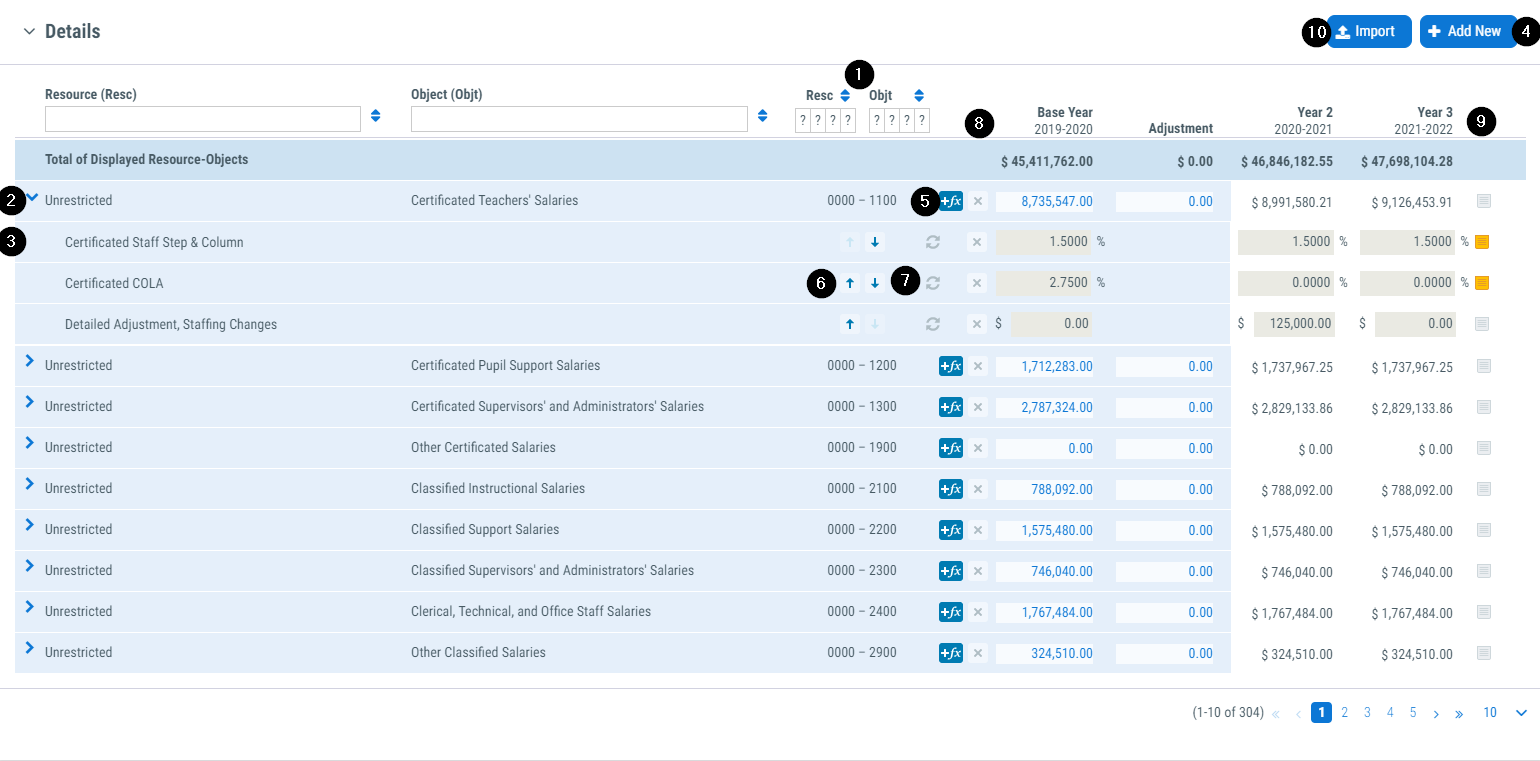
Task: Click the Add New button
Action: (x=1468, y=32)
